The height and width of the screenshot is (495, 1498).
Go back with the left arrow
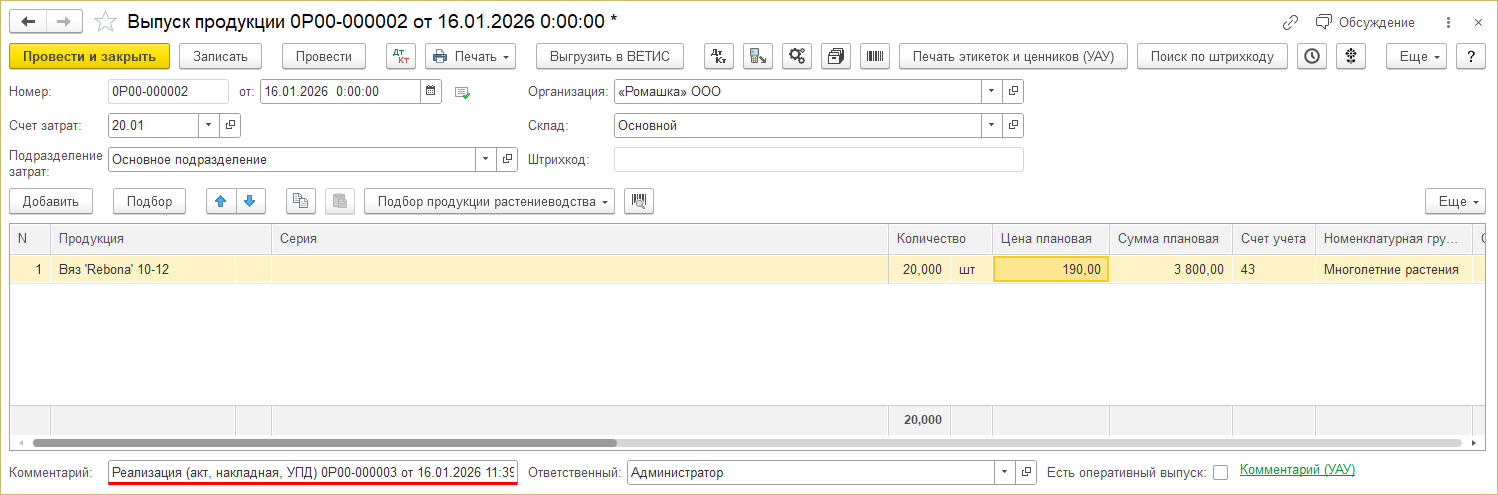(28, 21)
